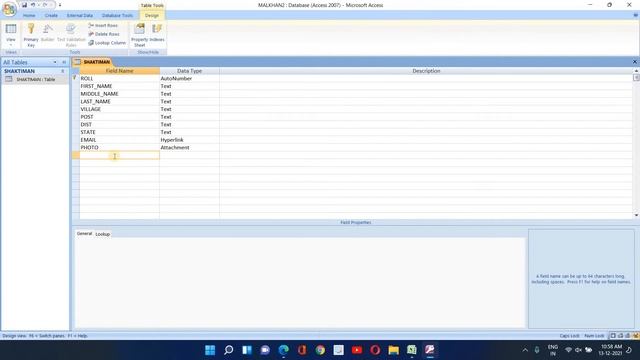
Task: Select the LAST_NAME field name cell
Action: pos(120,101)
